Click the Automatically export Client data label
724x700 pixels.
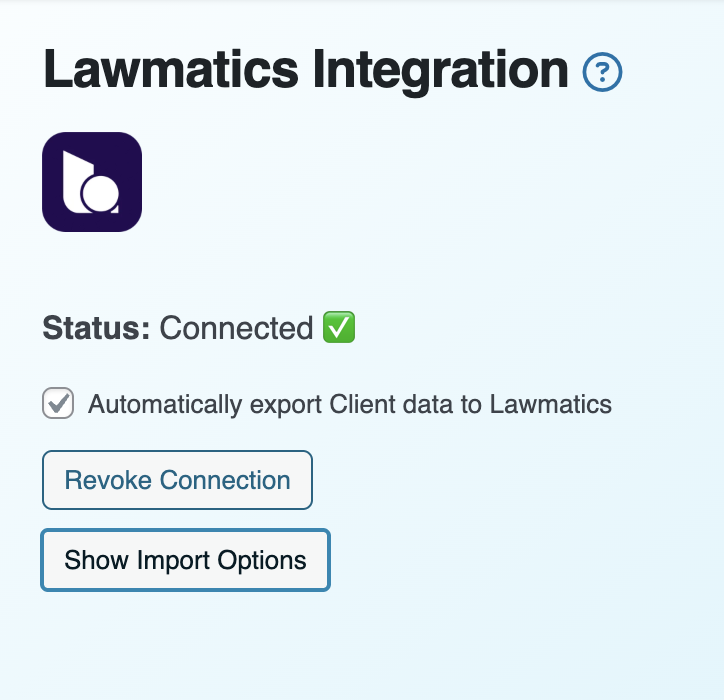click(350, 404)
